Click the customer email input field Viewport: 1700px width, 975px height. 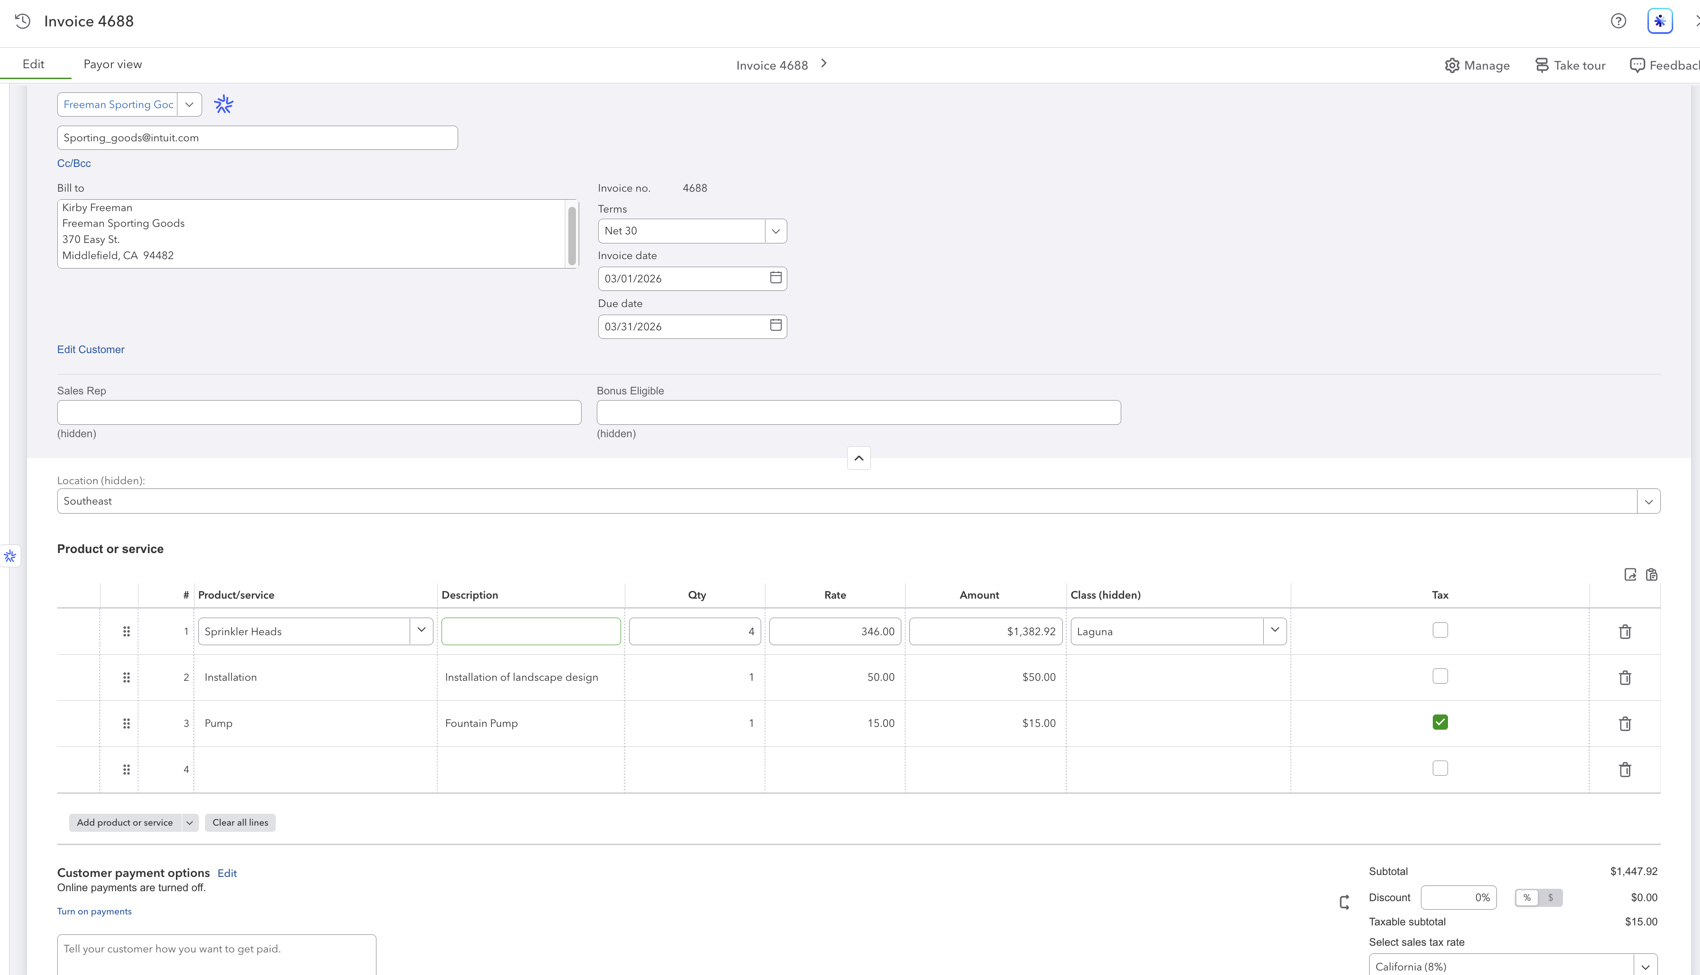[x=257, y=138]
